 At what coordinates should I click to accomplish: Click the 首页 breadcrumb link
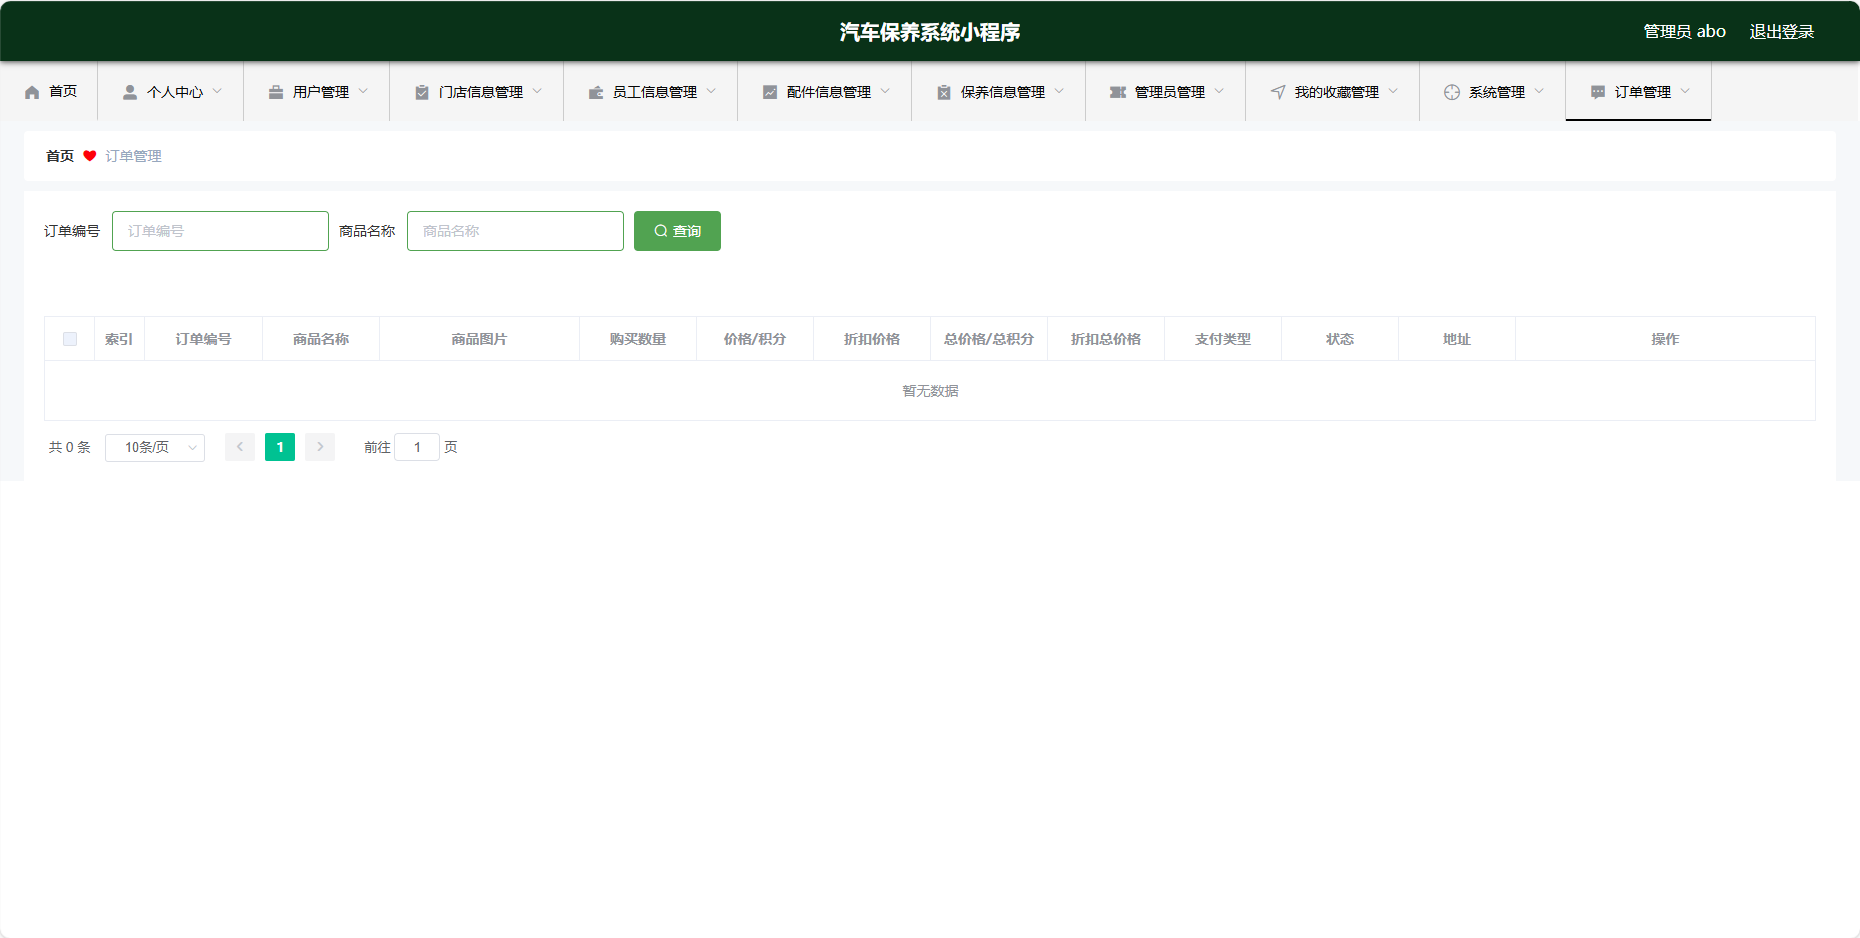[x=60, y=156]
